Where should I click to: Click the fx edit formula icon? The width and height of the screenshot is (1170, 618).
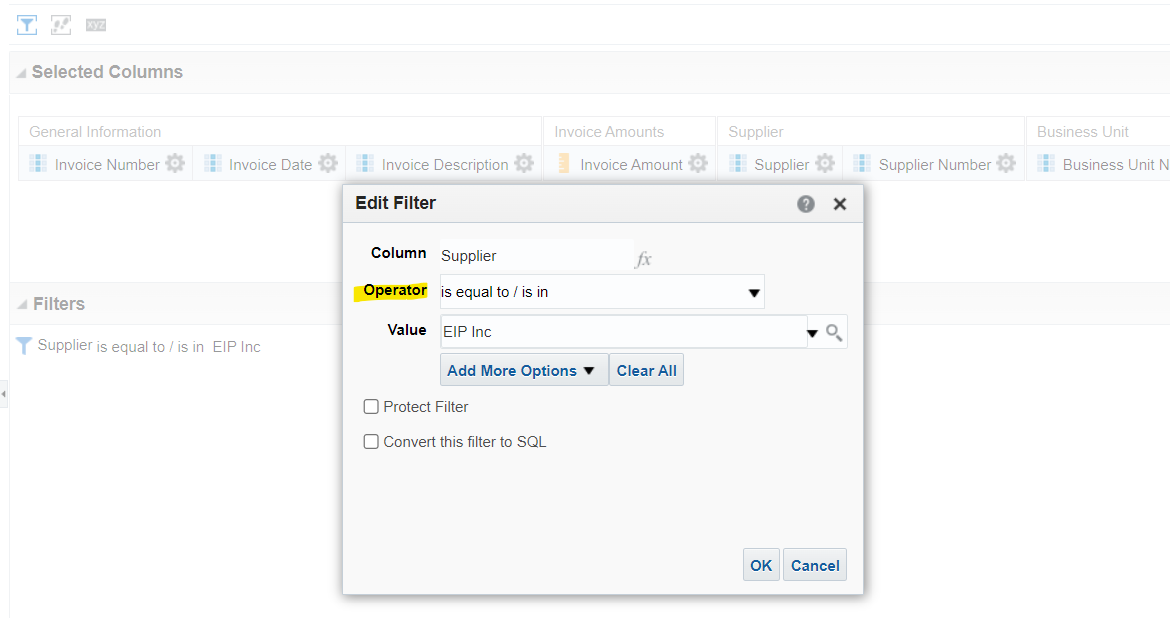(x=643, y=259)
